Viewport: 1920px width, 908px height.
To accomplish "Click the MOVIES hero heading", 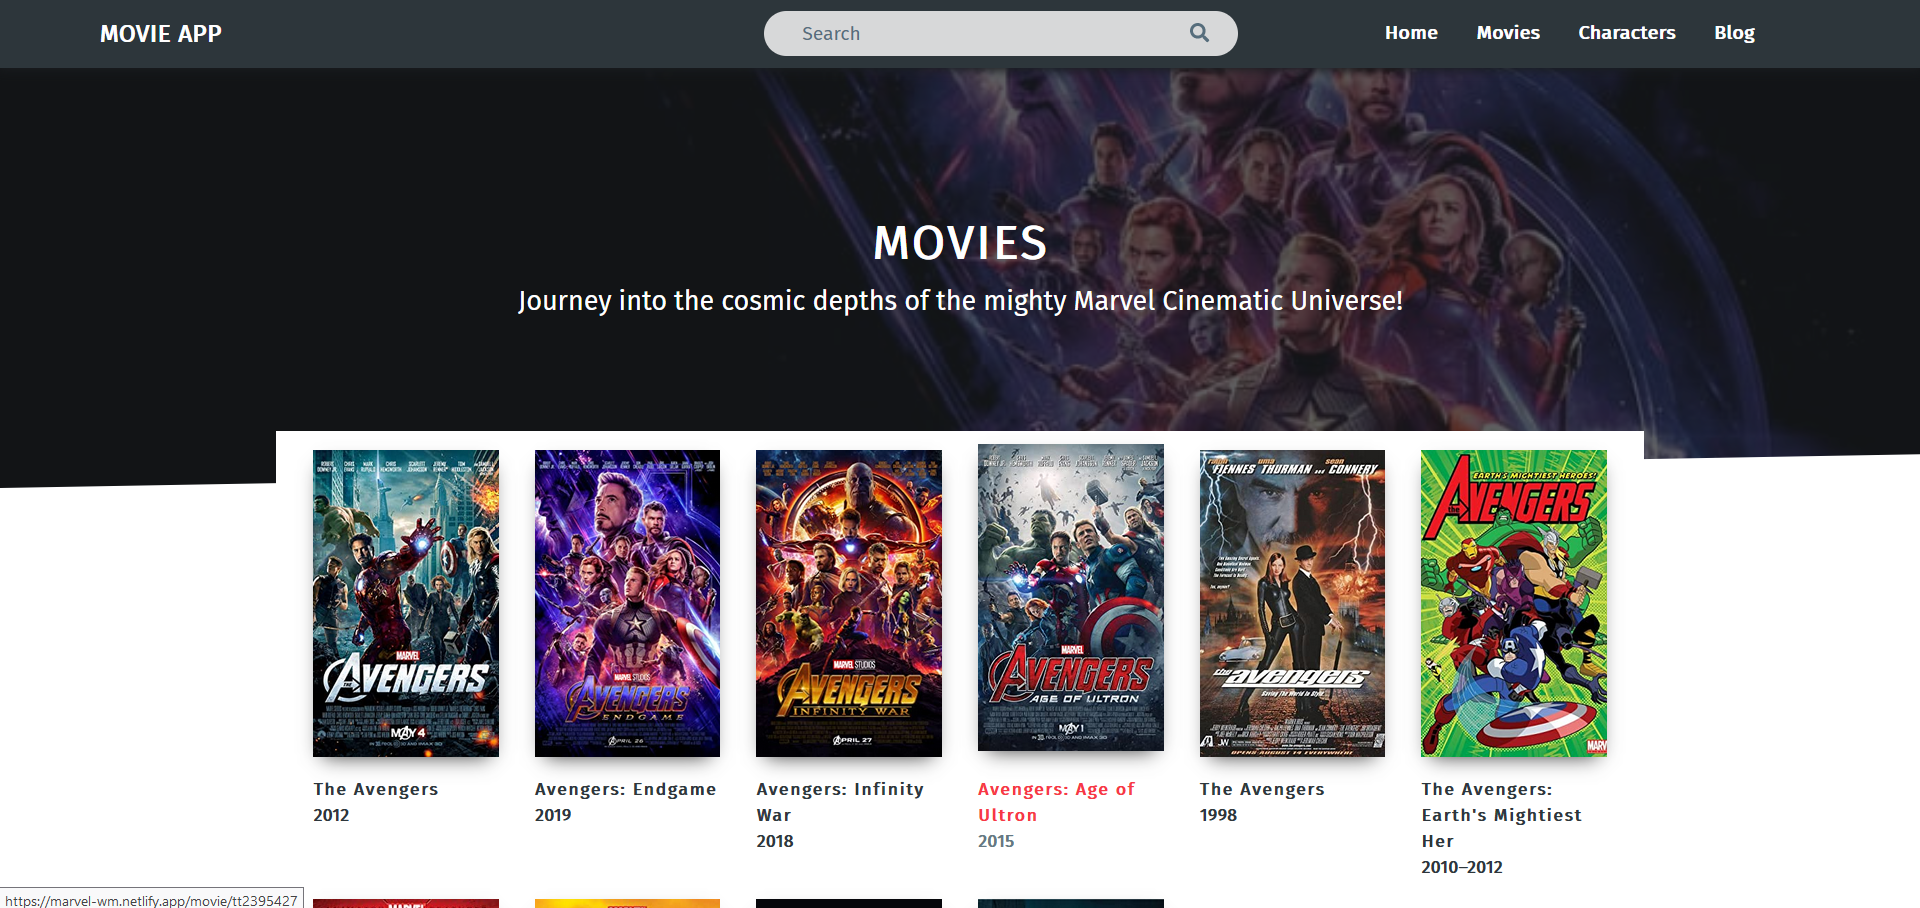I will pos(960,243).
